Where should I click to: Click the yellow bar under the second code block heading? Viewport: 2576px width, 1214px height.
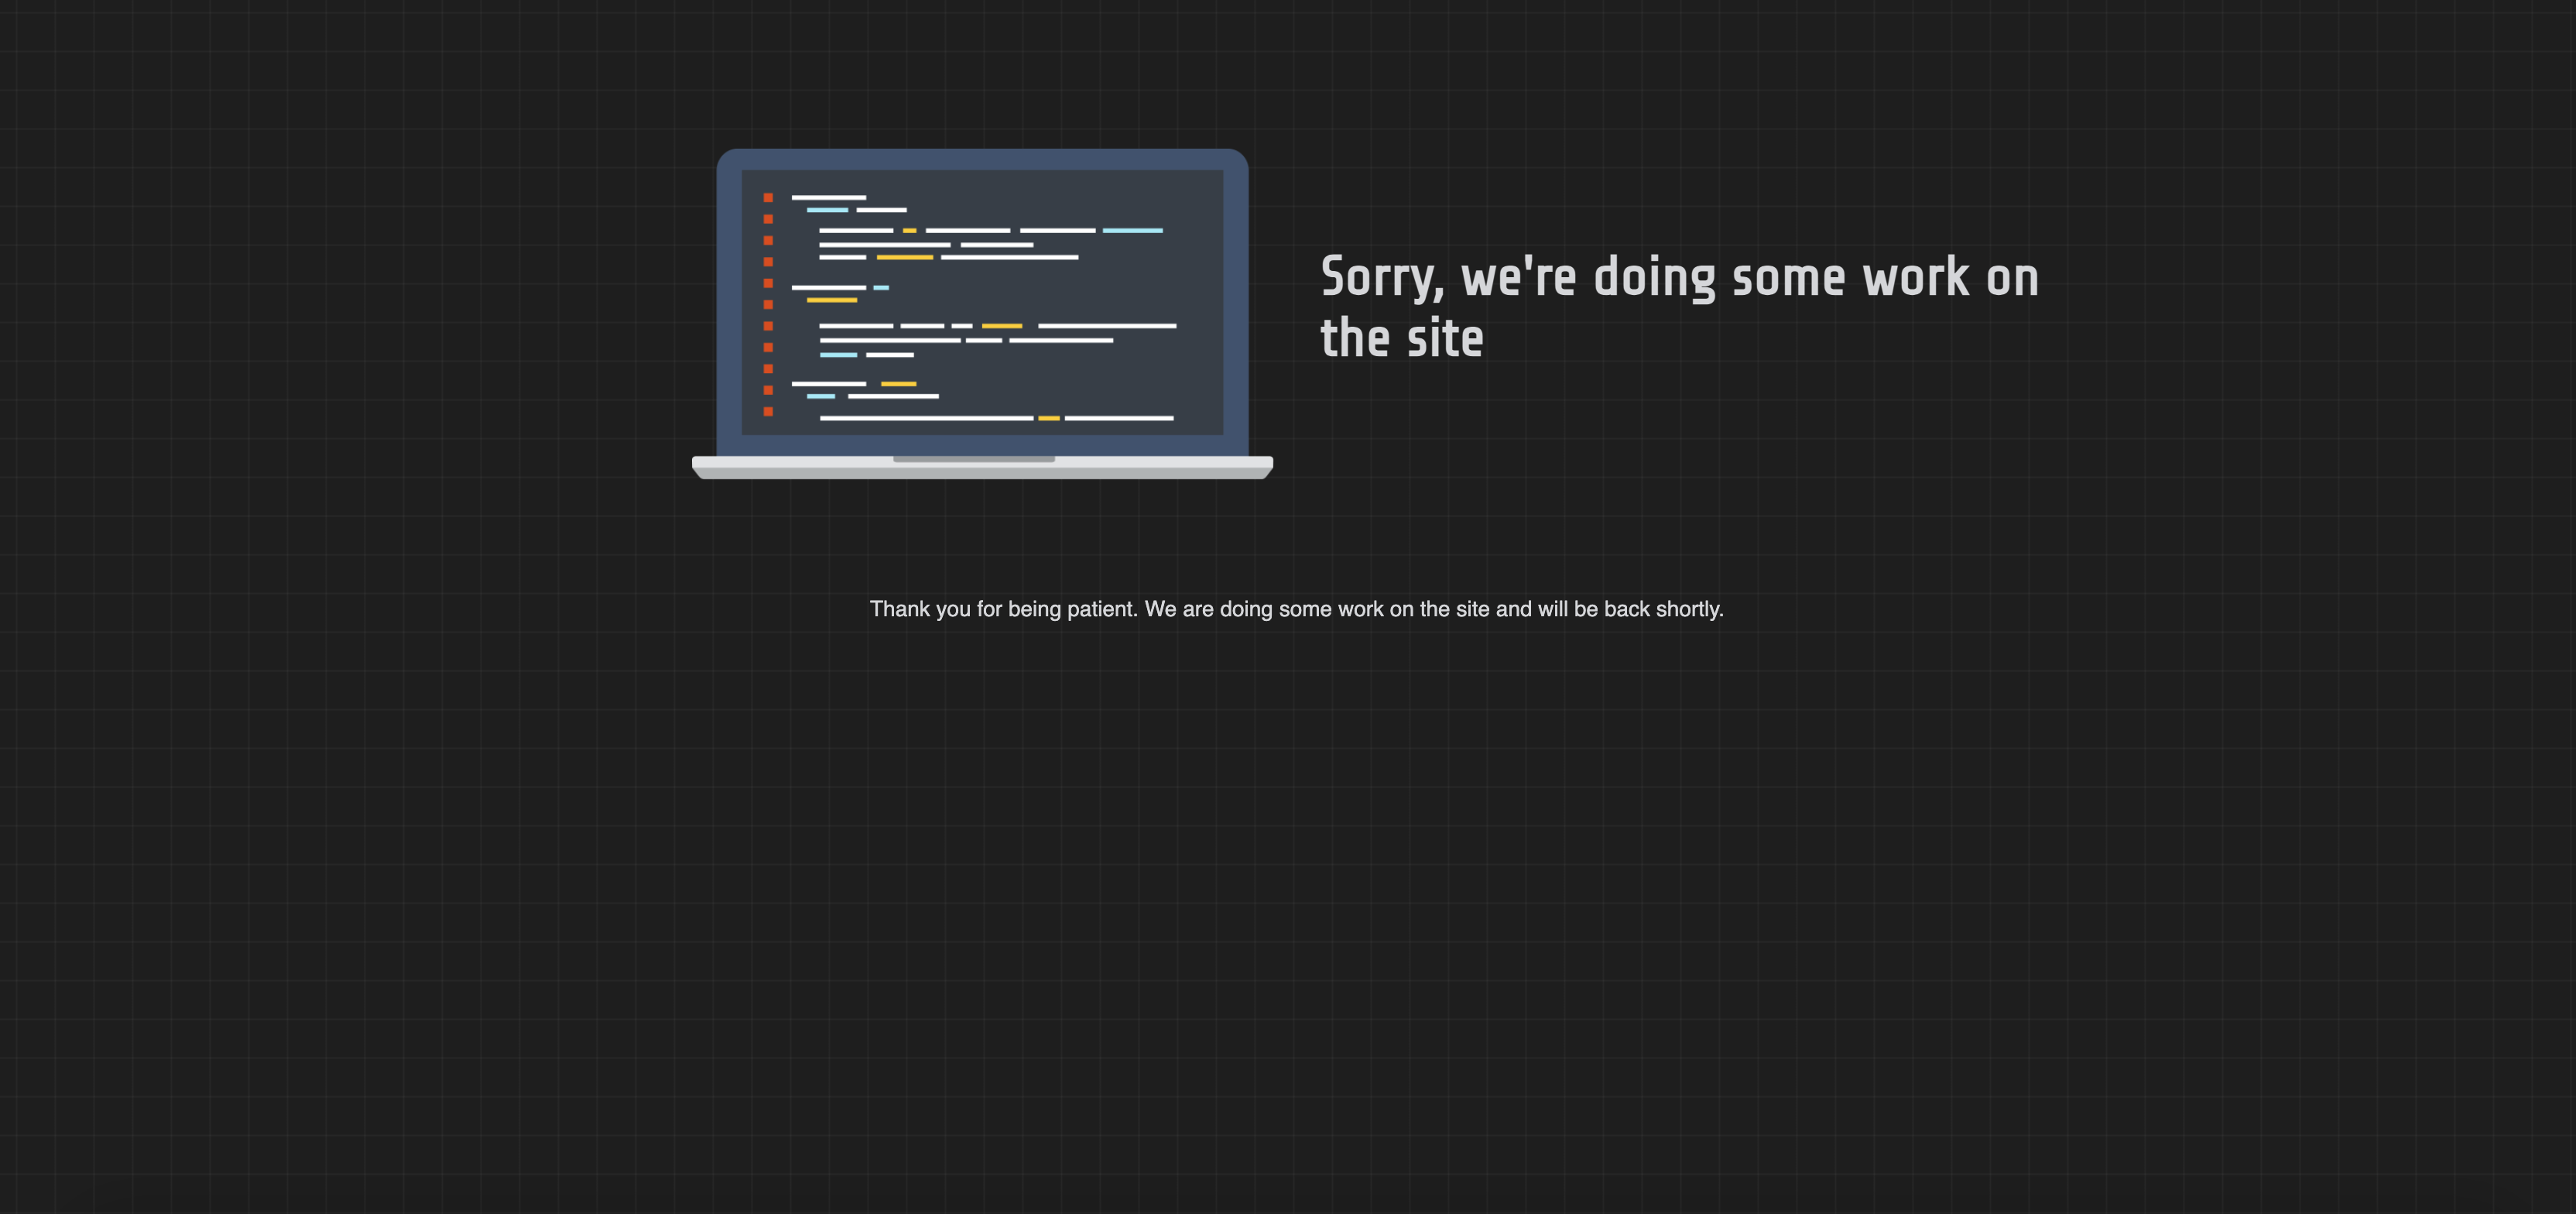click(831, 300)
